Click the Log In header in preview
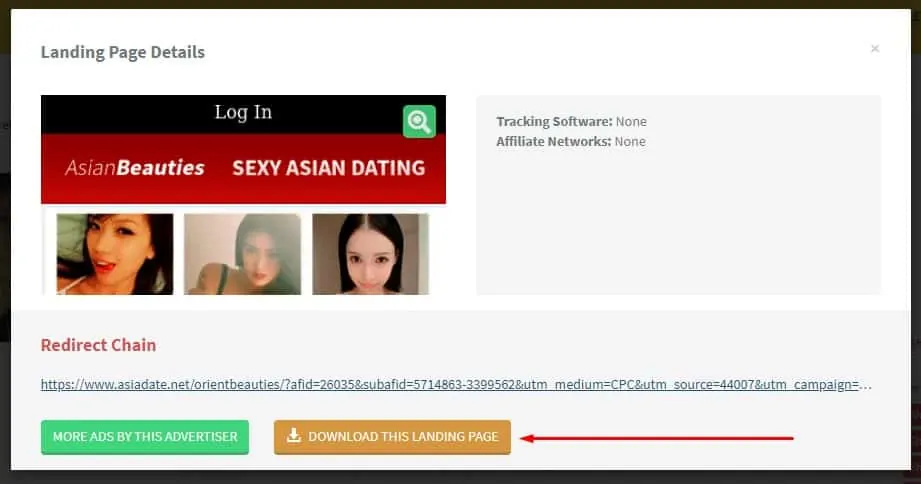This screenshot has height=484, width=921. coord(243,112)
